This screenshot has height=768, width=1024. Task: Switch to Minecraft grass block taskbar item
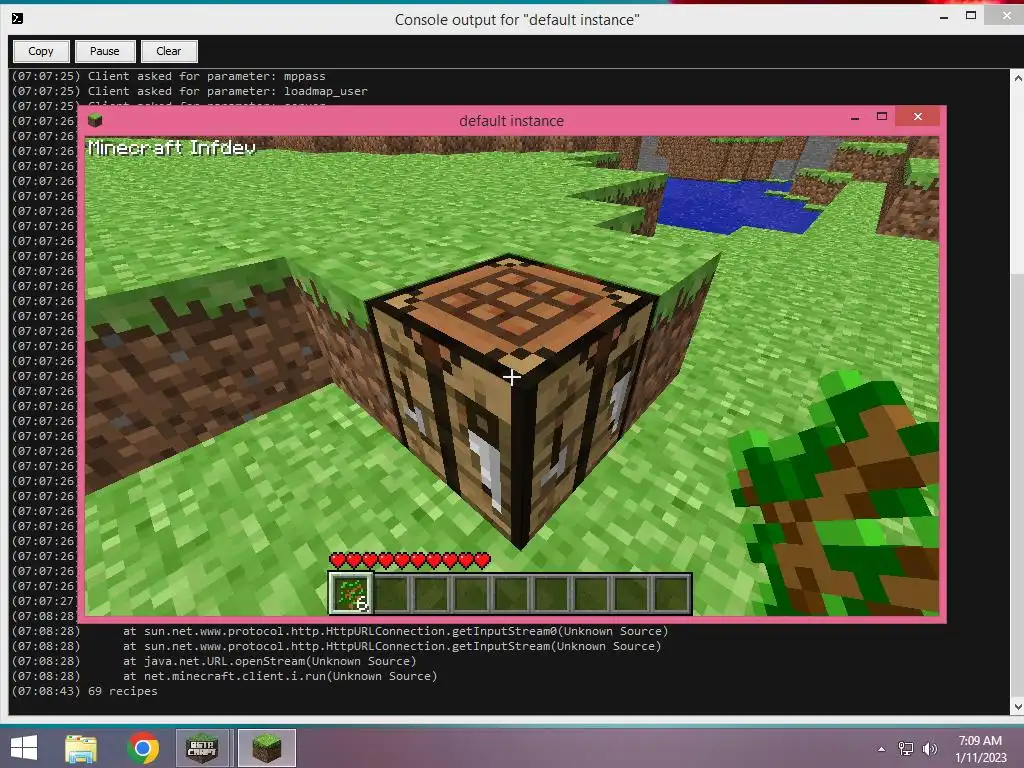pos(266,748)
